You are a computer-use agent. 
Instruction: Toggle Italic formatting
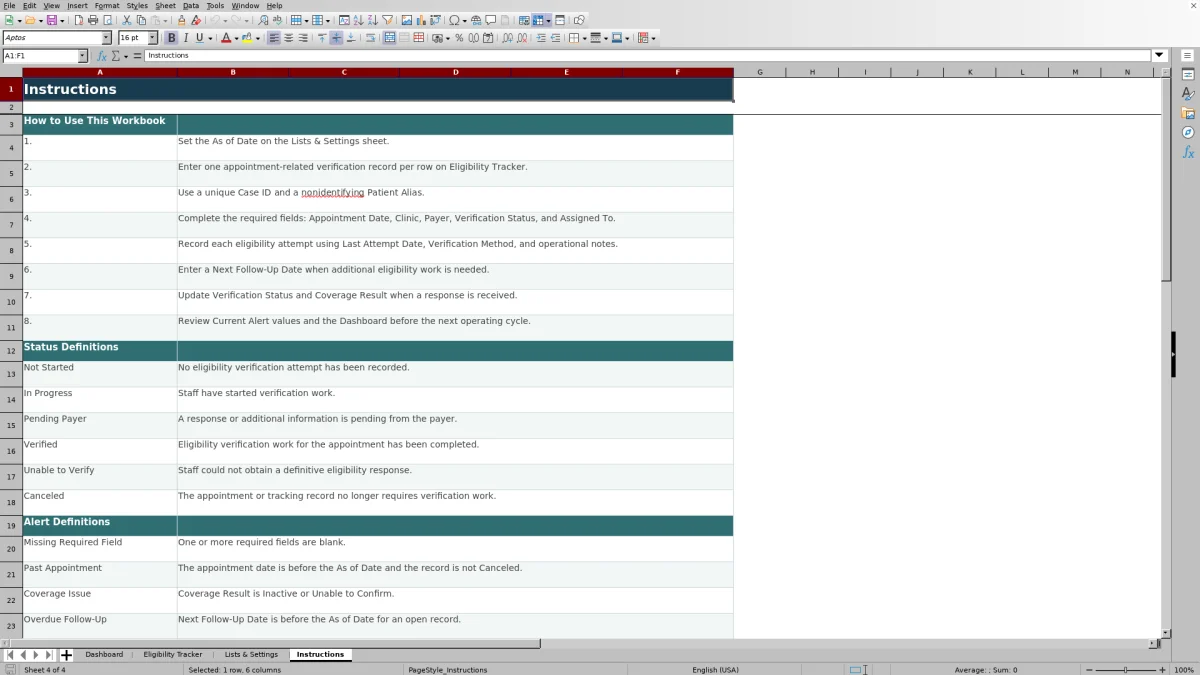coord(185,38)
